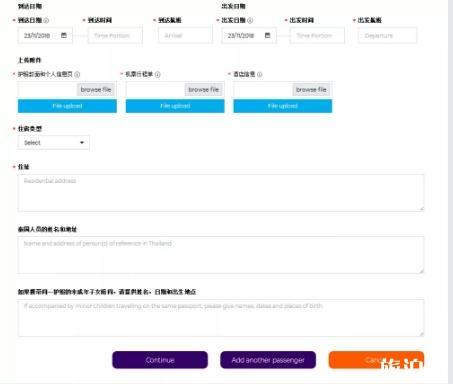Click the third upload file path box

click(263, 90)
